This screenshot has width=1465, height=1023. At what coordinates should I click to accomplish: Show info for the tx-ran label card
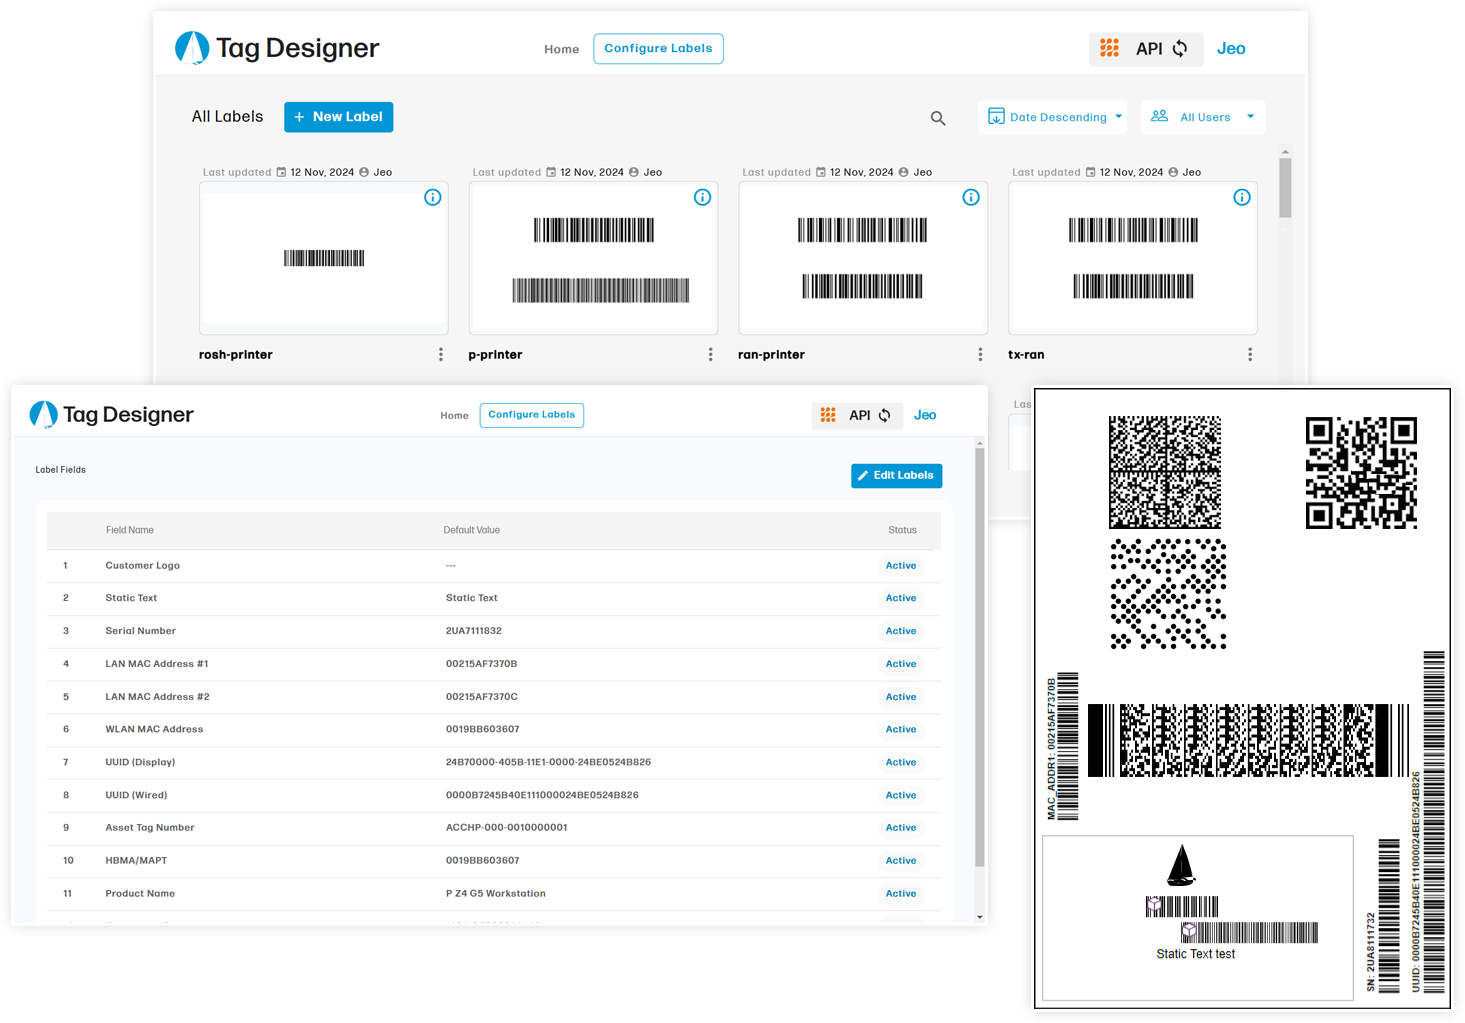pos(1242,198)
